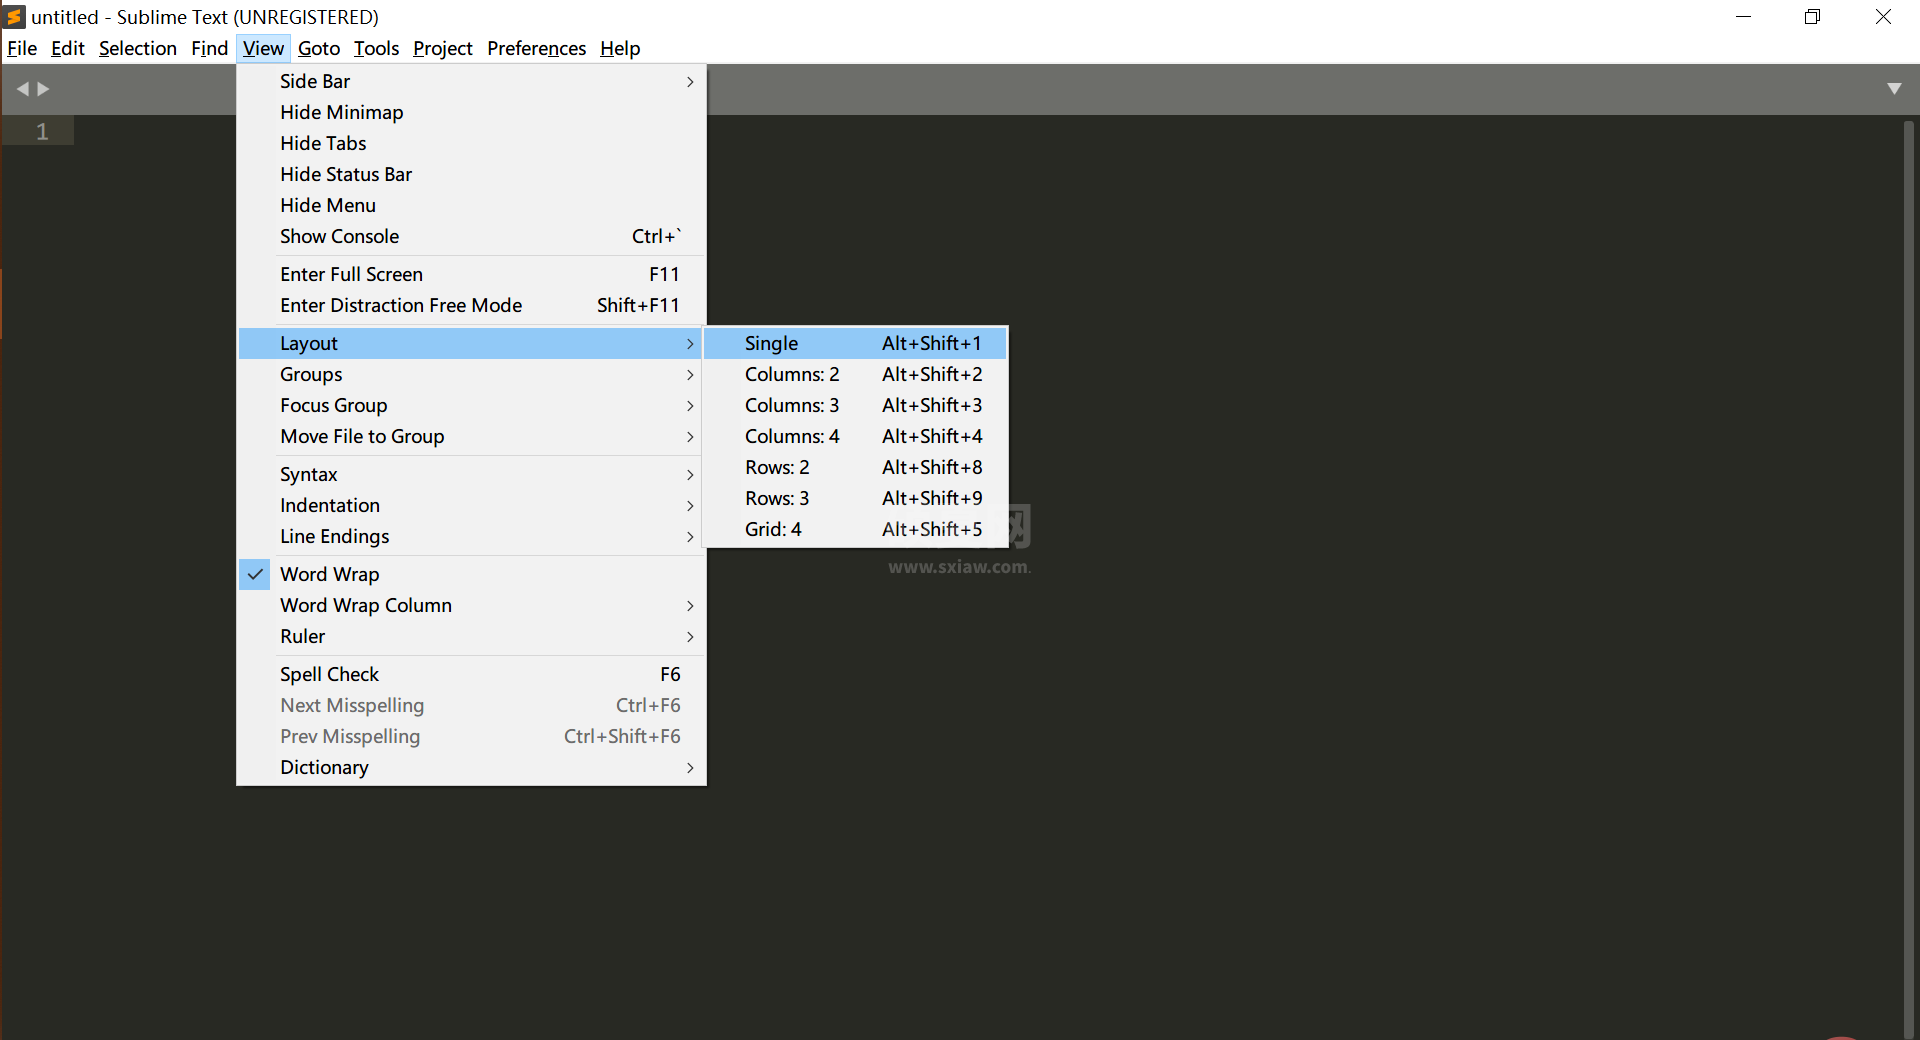The width and height of the screenshot is (1920, 1040).
Task: Select Columns: 2 layout
Action: click(855, 374)
